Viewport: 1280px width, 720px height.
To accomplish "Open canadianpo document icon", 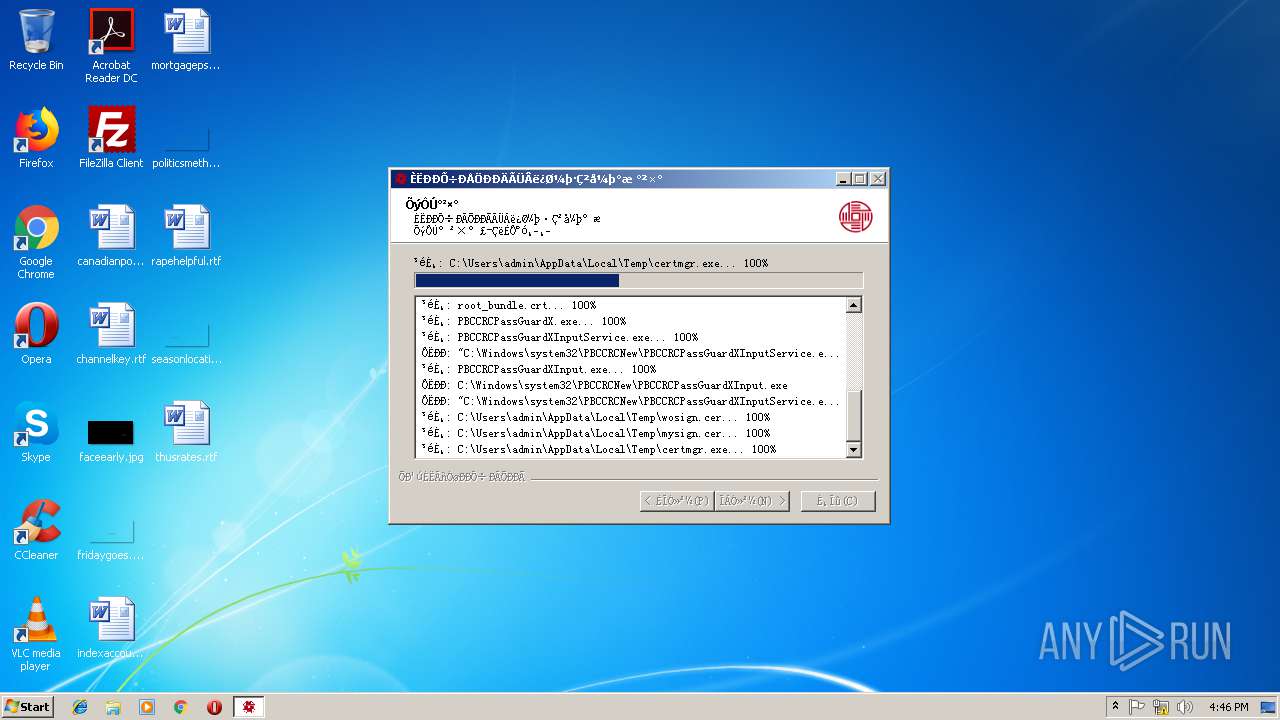I will [x=111, y=237].
